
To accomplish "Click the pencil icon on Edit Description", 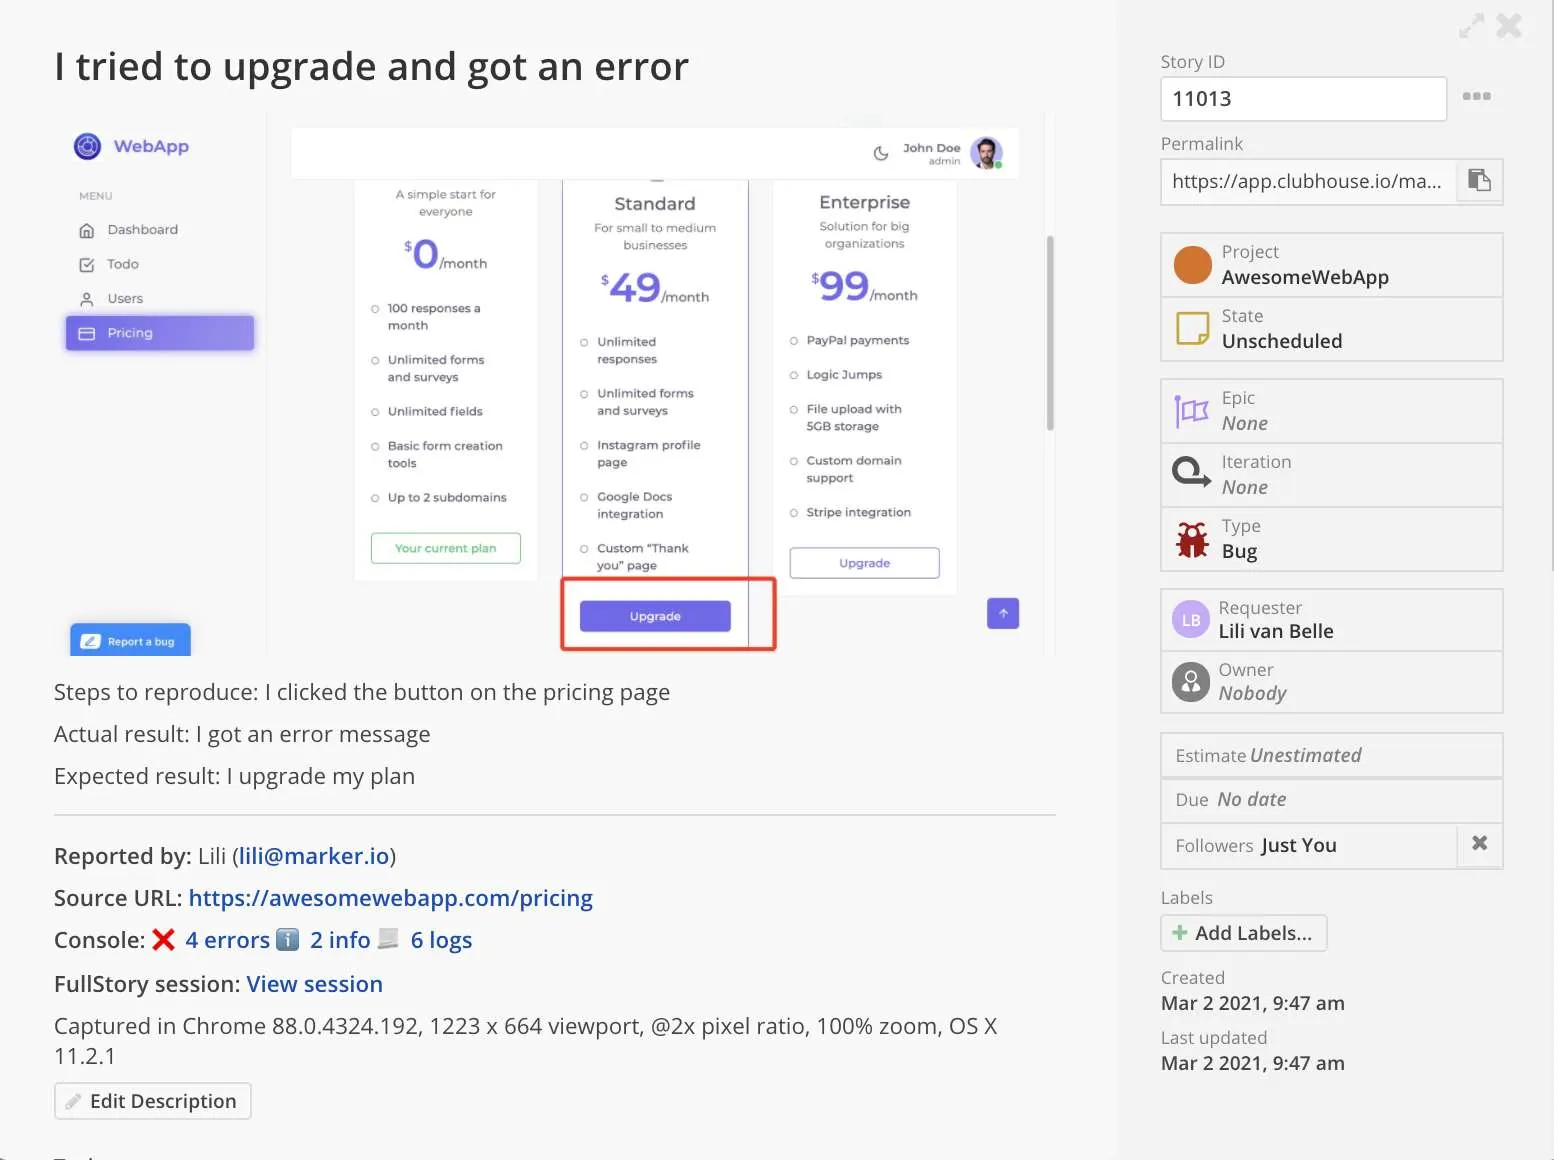I will [74, 1100].
